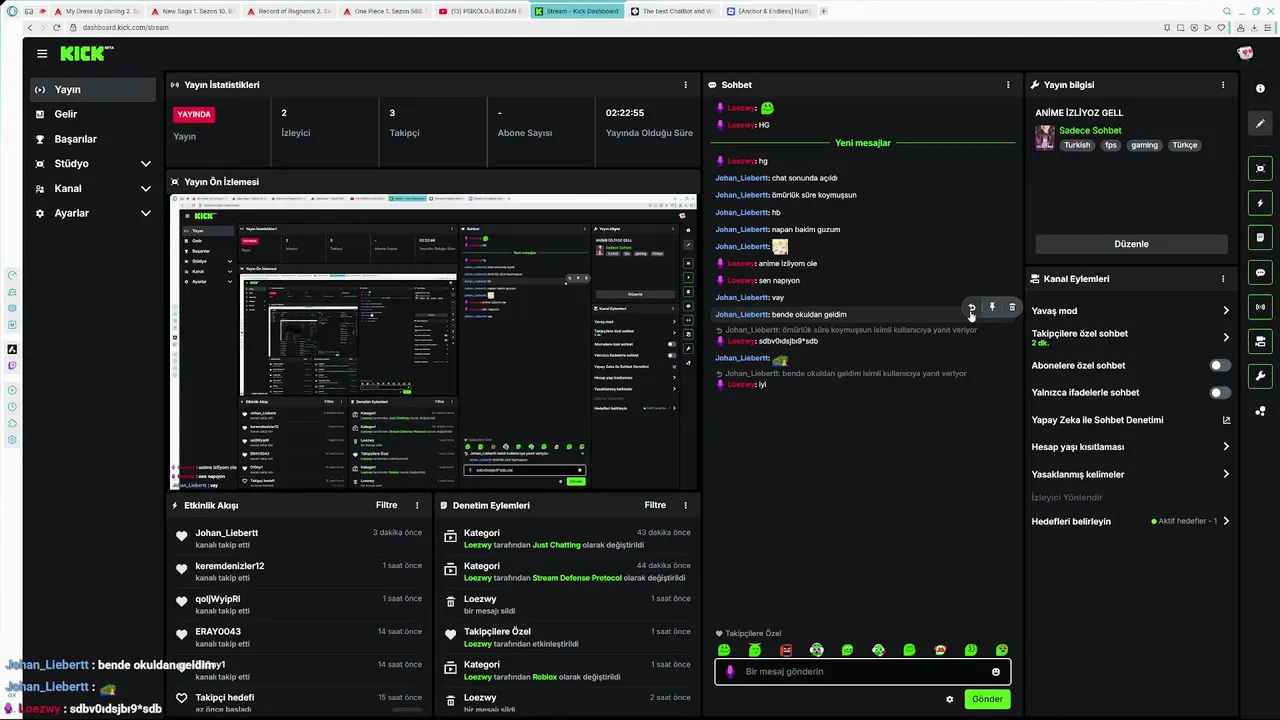This screenshot has width=1280, height=720.
Task: Toggle the stream preview panel icon in right rail
Action: point(1260,169)
